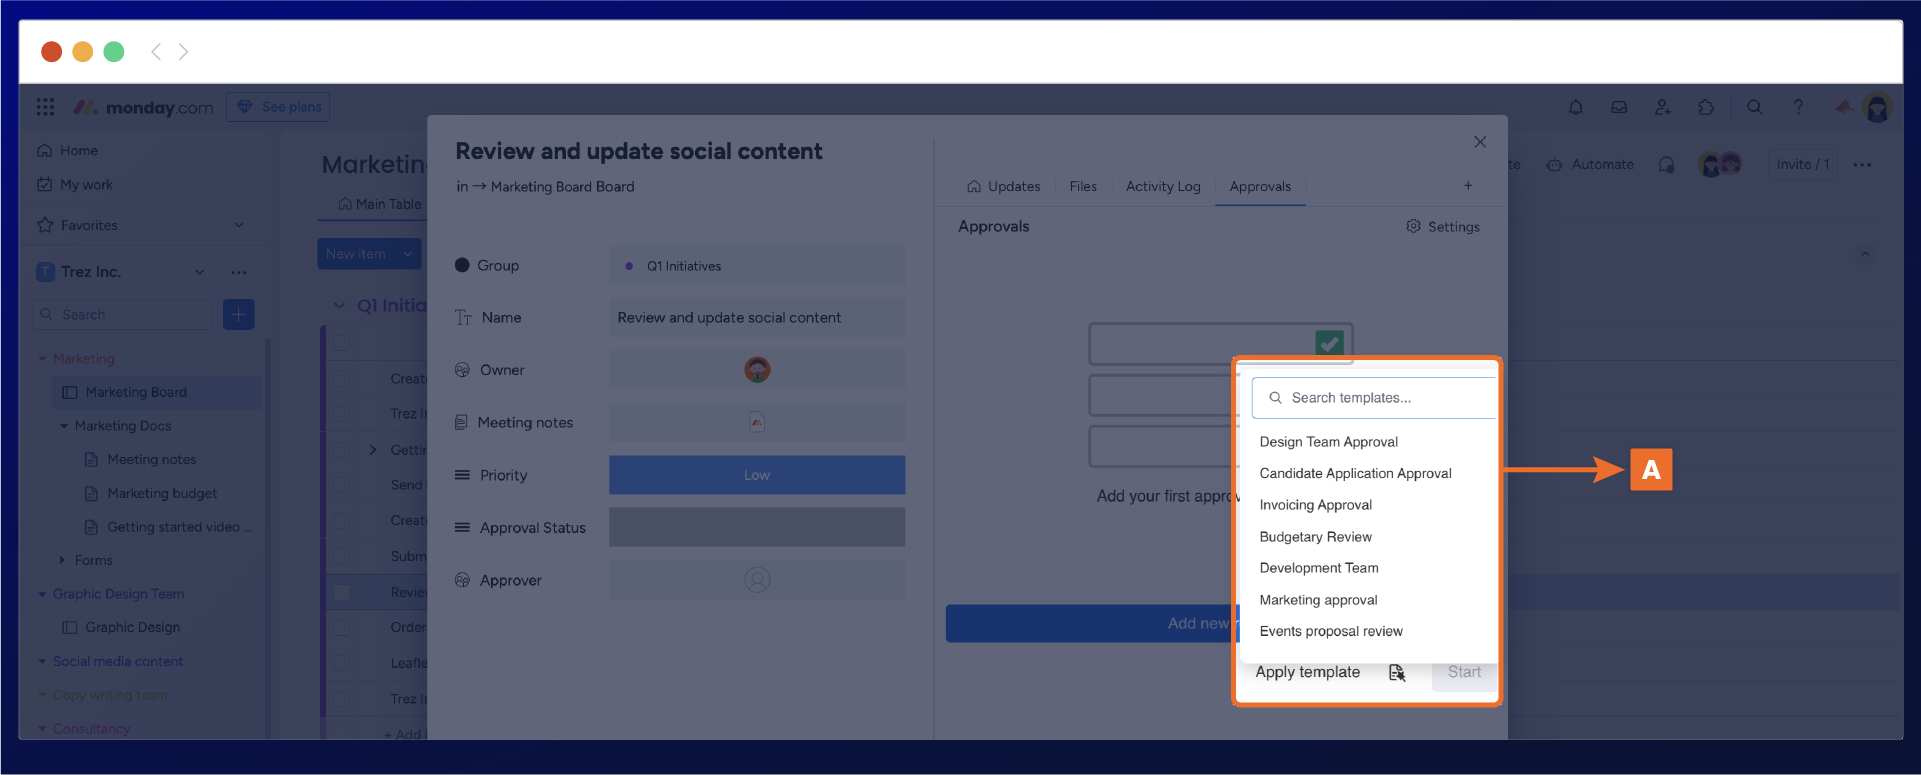The height and width of the screenshot is (775, 1921).
Task: Toggle the table header select-all checkbox
Action: (x=342, y=342)
